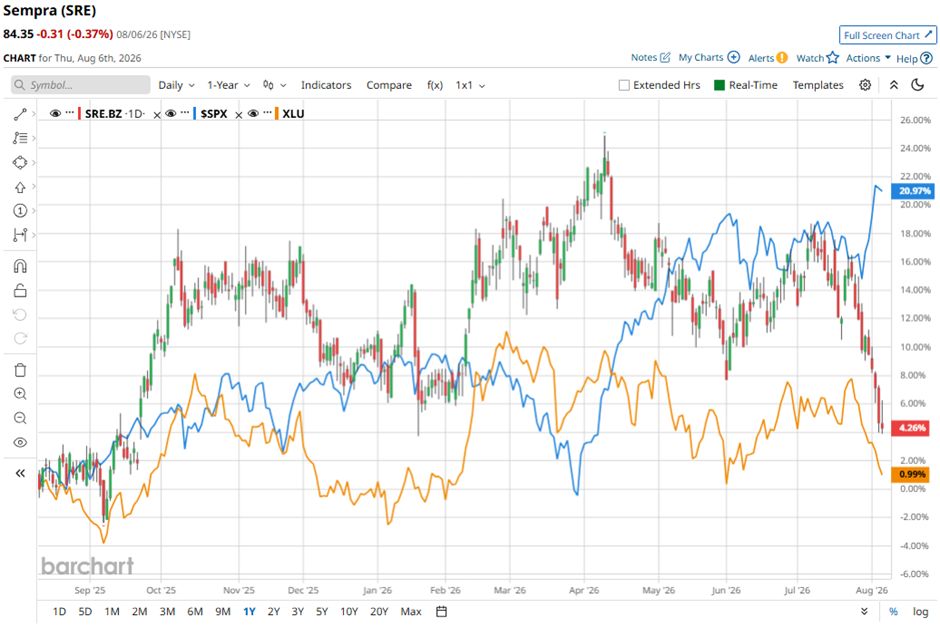940x627 pixels.
Task: Toggle the magnet snap mode
Action: 20,266
